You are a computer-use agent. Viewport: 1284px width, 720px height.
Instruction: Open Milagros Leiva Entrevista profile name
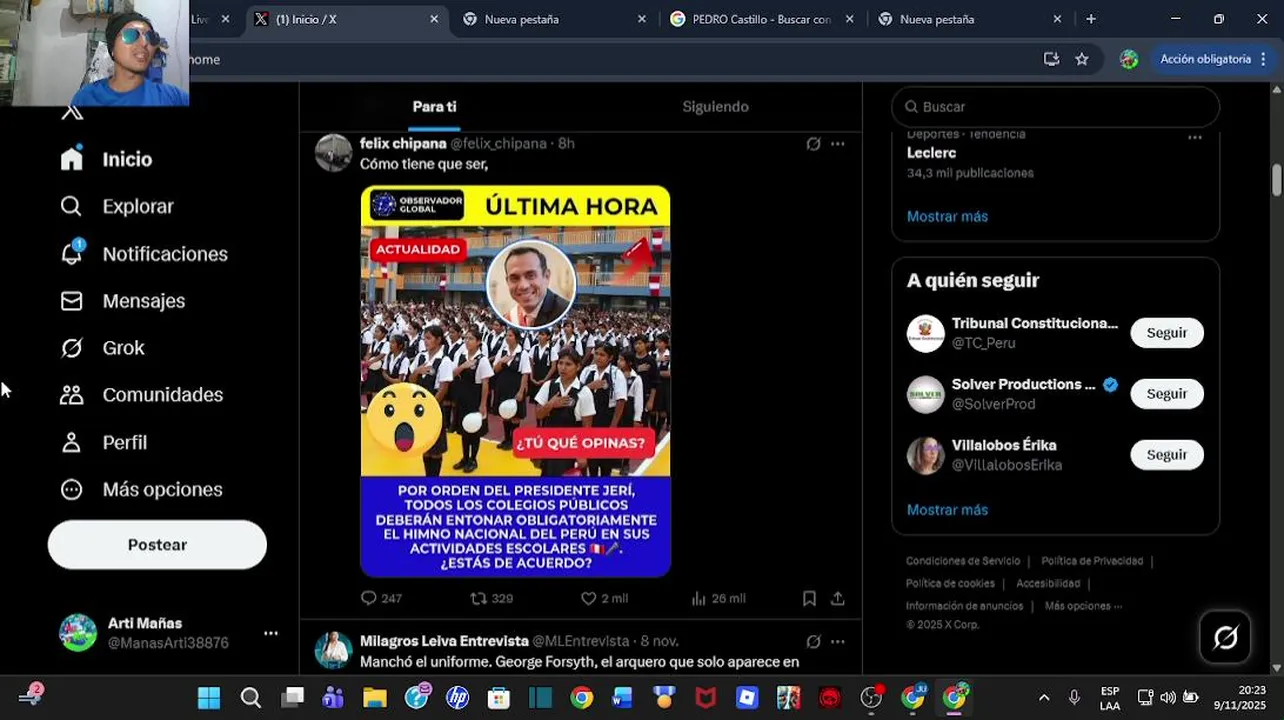point(444,641)
